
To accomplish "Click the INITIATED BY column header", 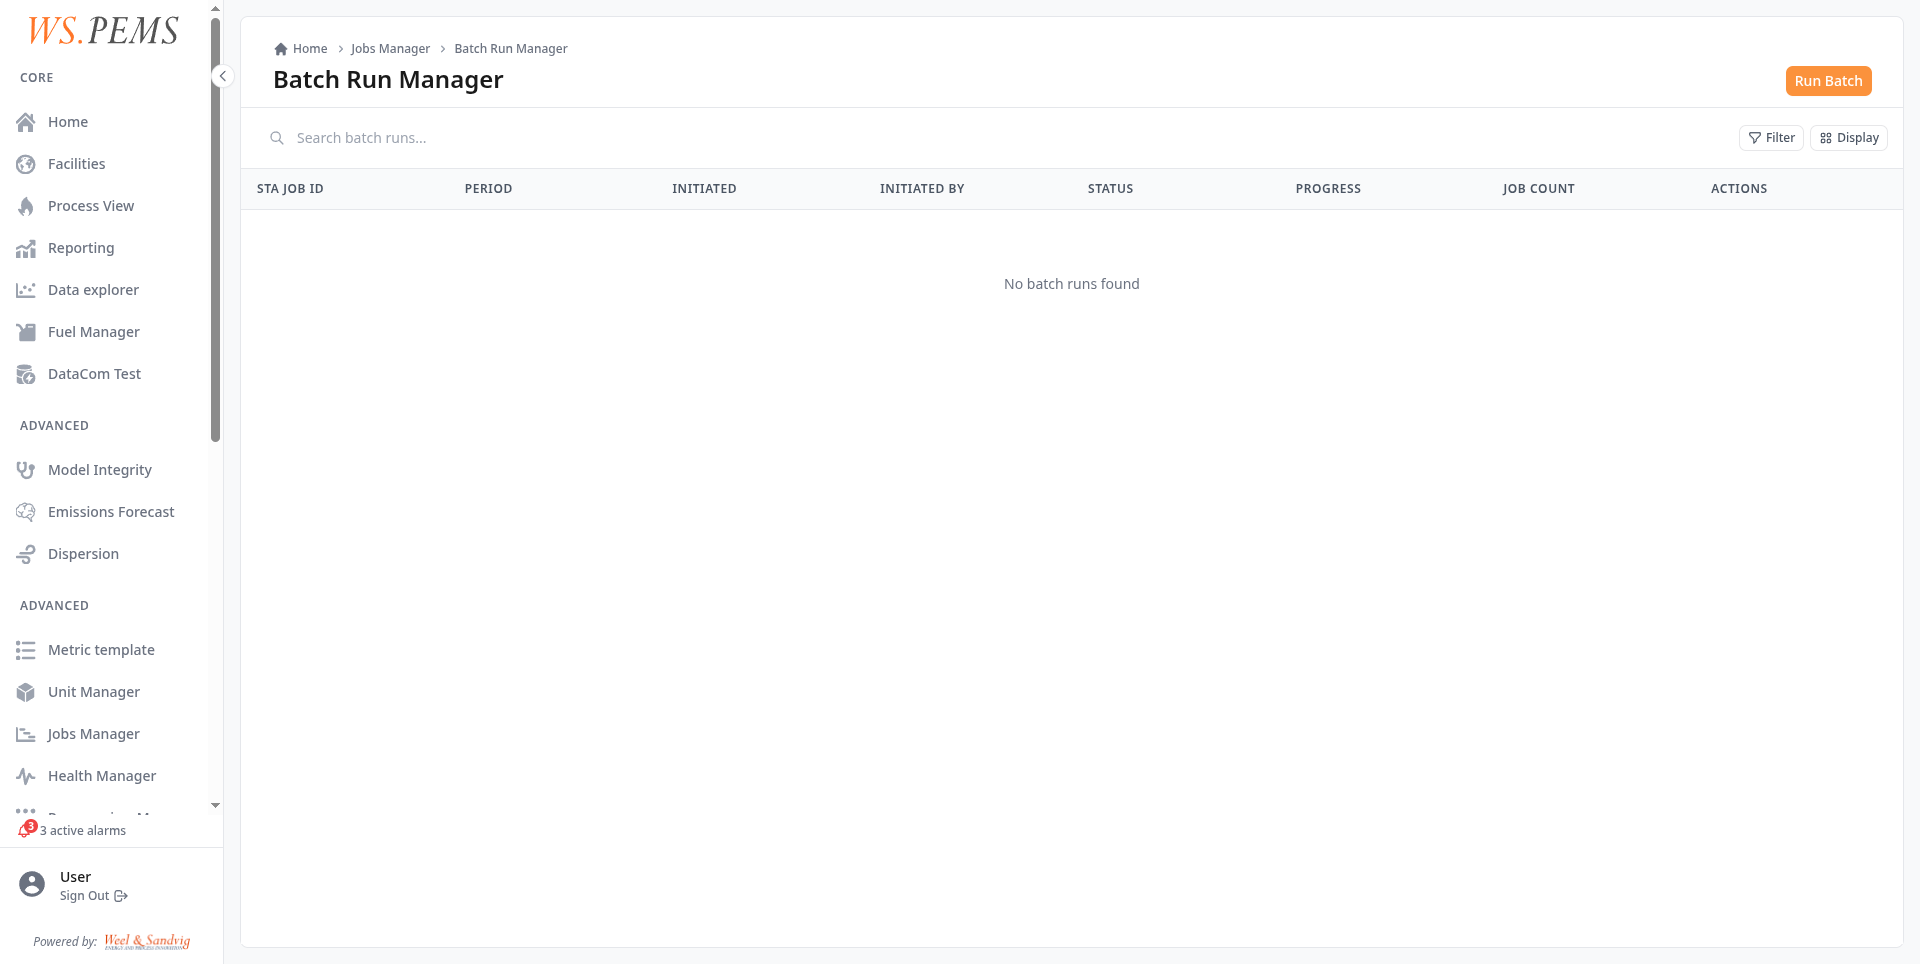I will tap(922, 189).
